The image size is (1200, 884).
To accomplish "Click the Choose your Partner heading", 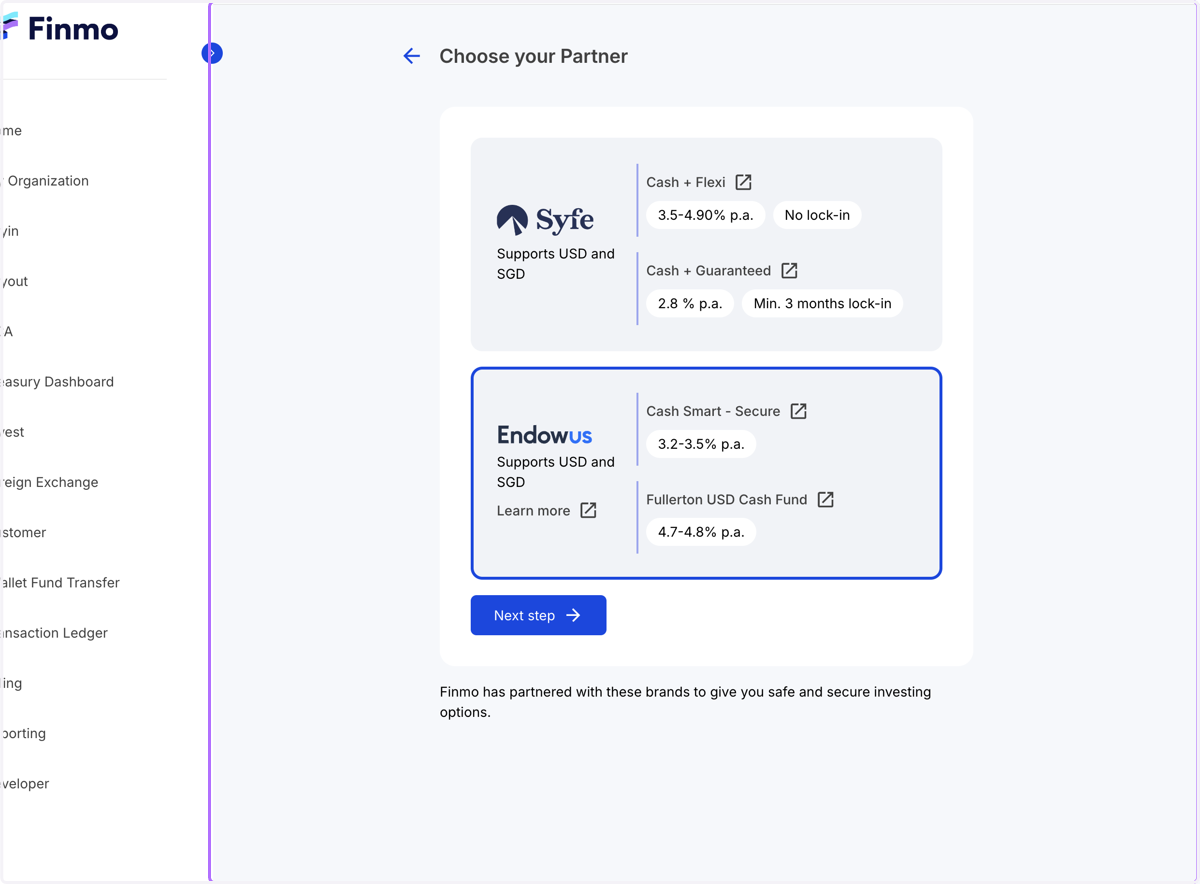I will tap(534, 56).
